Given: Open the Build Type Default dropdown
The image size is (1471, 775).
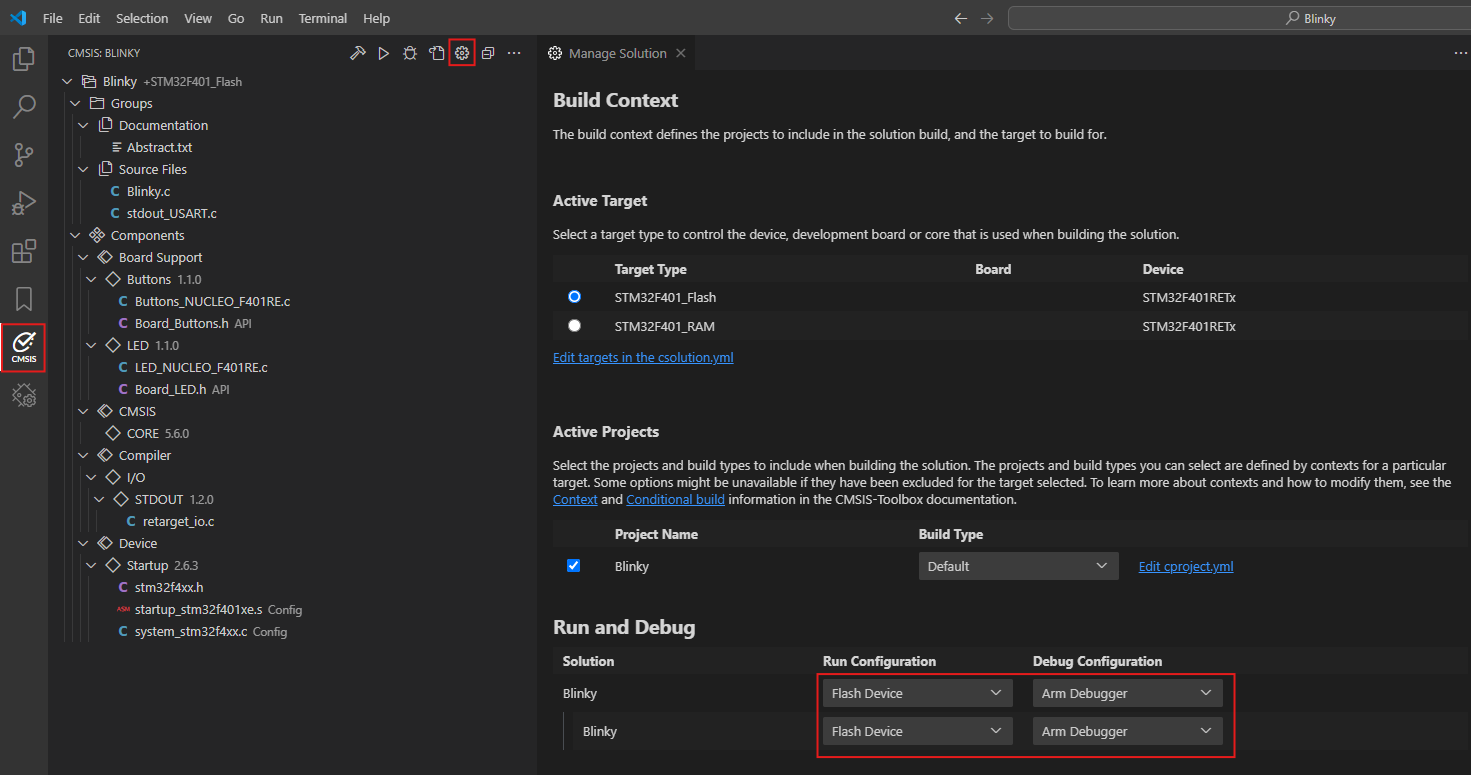Looking at the screenshot, I should 1017,566.
